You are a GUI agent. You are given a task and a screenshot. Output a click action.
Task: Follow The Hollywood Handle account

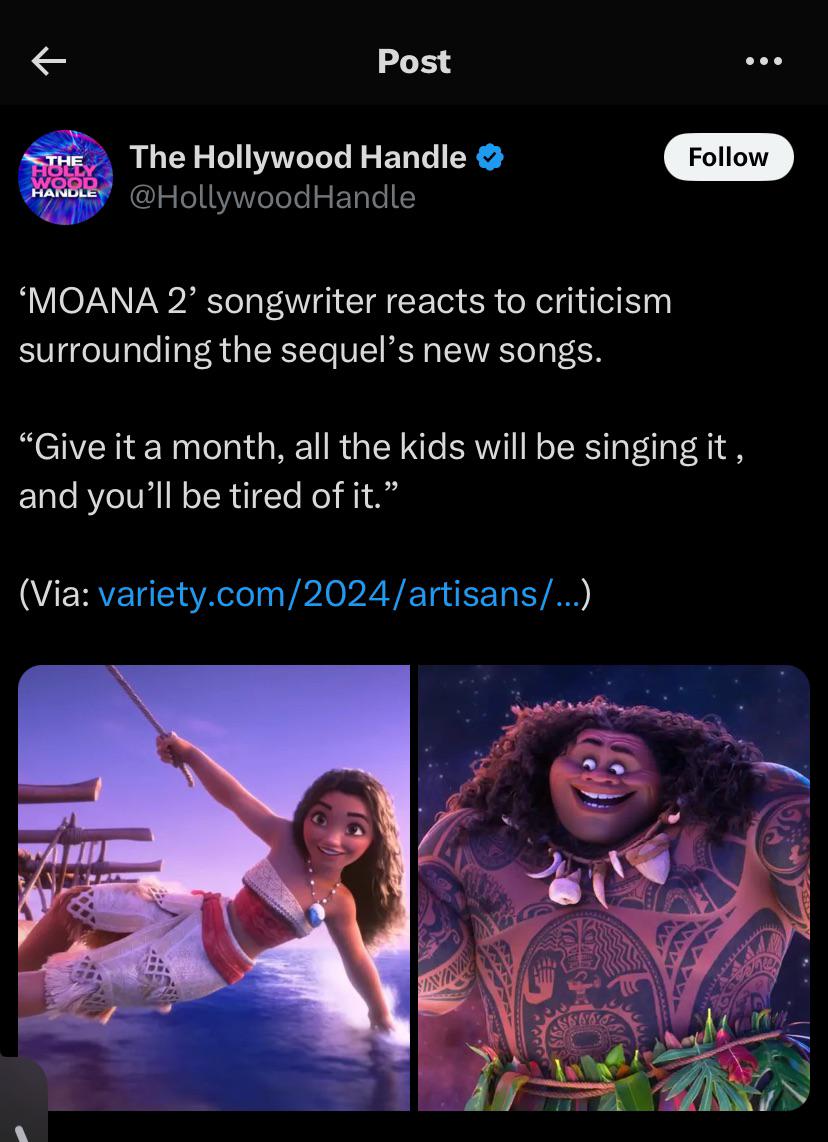(x=728, y=157)
